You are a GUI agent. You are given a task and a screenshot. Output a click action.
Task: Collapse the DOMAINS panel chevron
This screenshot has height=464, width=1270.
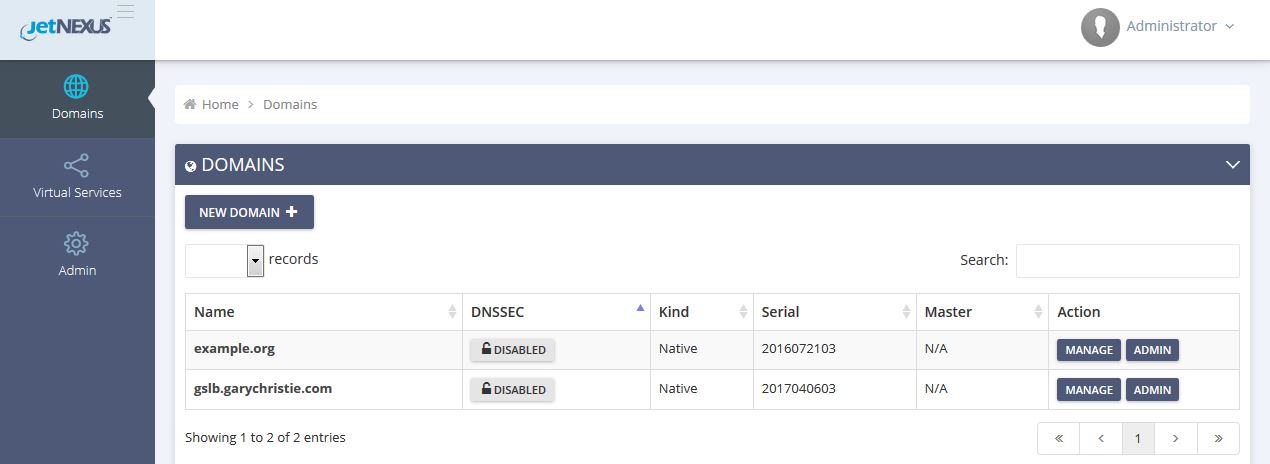coord(1233,164)
